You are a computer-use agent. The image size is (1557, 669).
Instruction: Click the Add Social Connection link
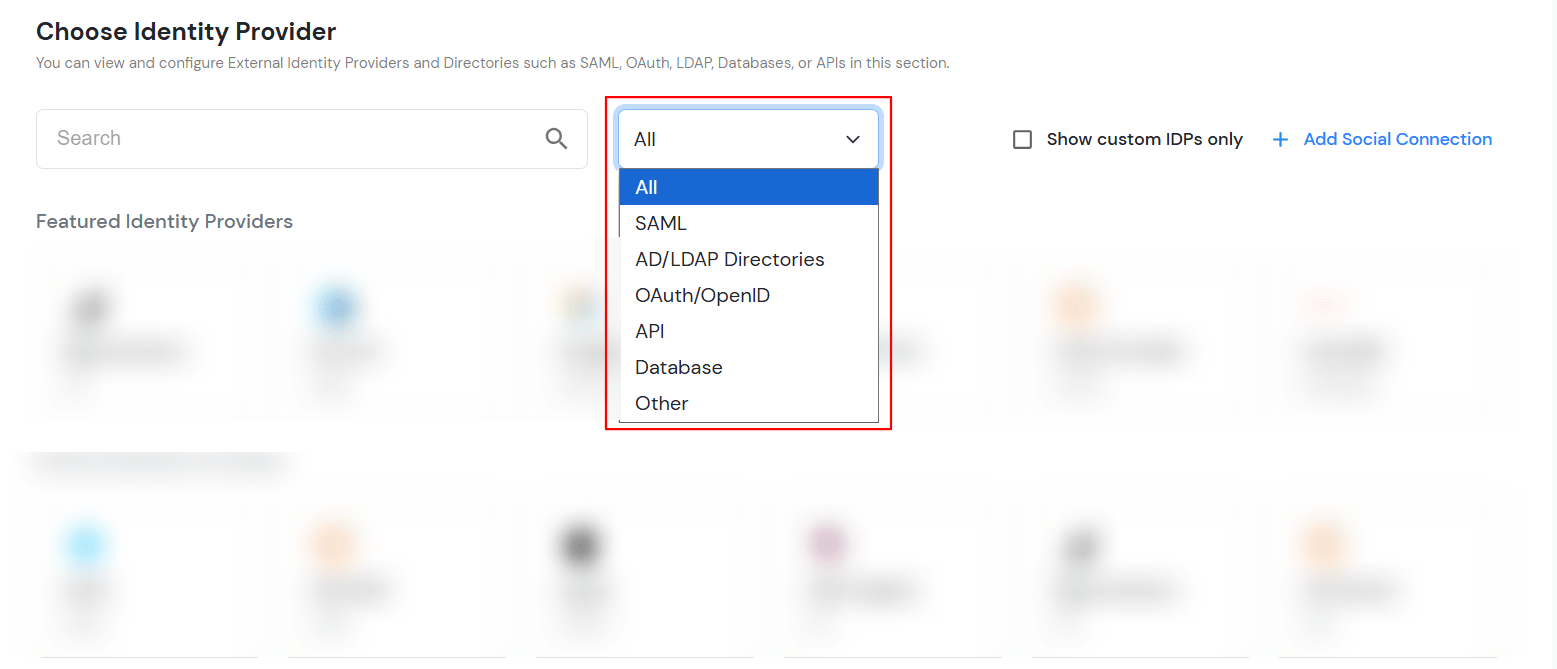tap(1397, 139)
